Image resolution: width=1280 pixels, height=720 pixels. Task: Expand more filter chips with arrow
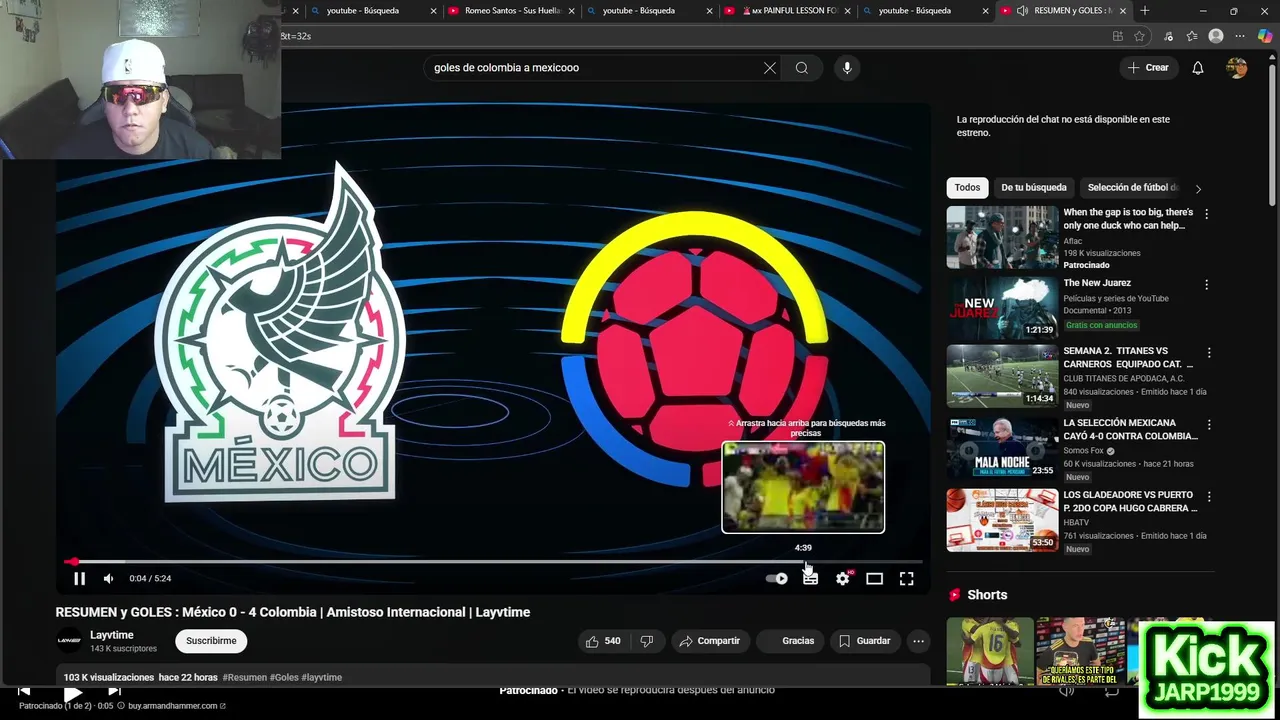[x=1198, y=188]
